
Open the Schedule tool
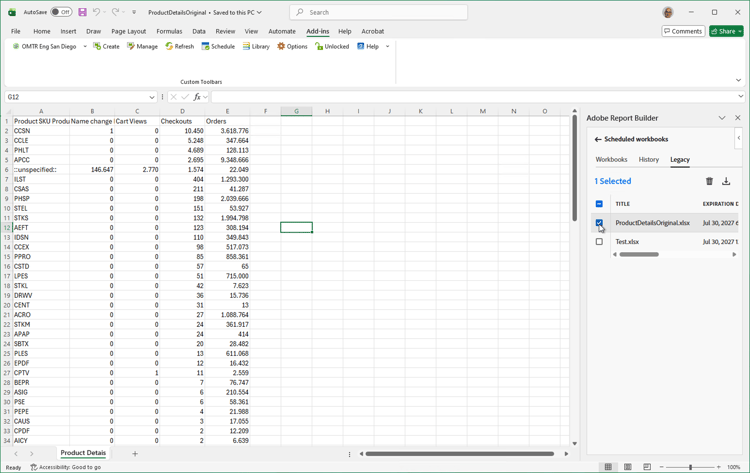(218, 46)
